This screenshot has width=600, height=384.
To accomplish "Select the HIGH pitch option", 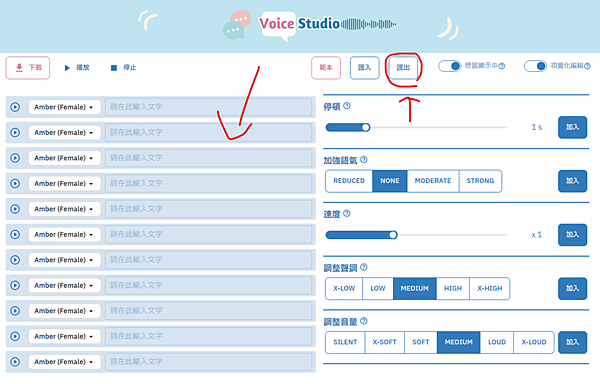I will pos(453,288).
